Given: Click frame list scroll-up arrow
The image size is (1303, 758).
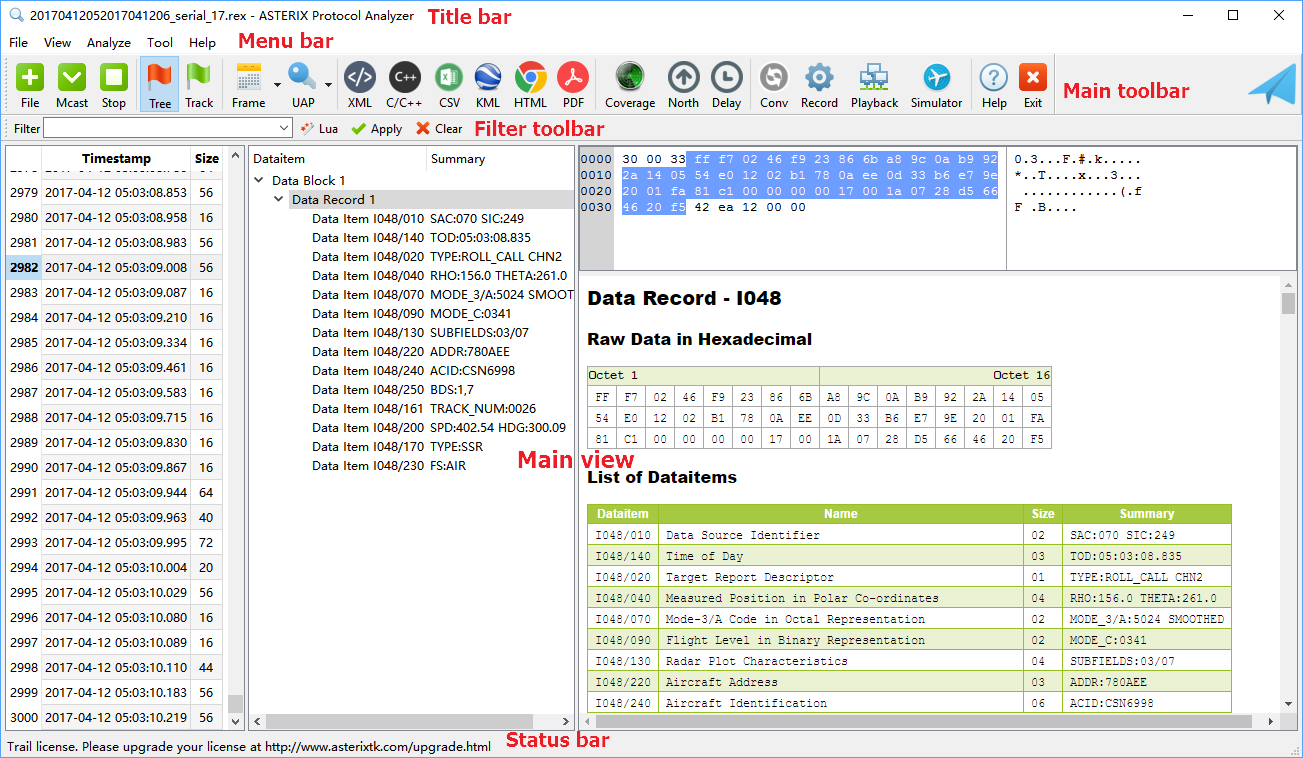Looking at the screenshot, I should pos(236,155).
